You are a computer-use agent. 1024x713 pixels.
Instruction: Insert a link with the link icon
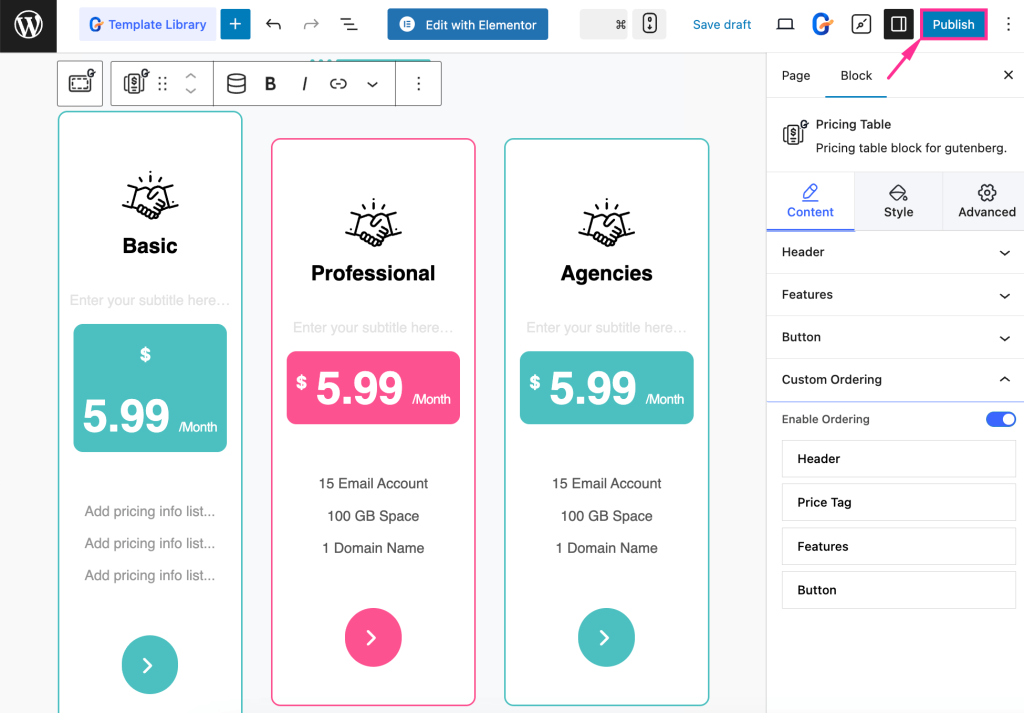[338, 84]
